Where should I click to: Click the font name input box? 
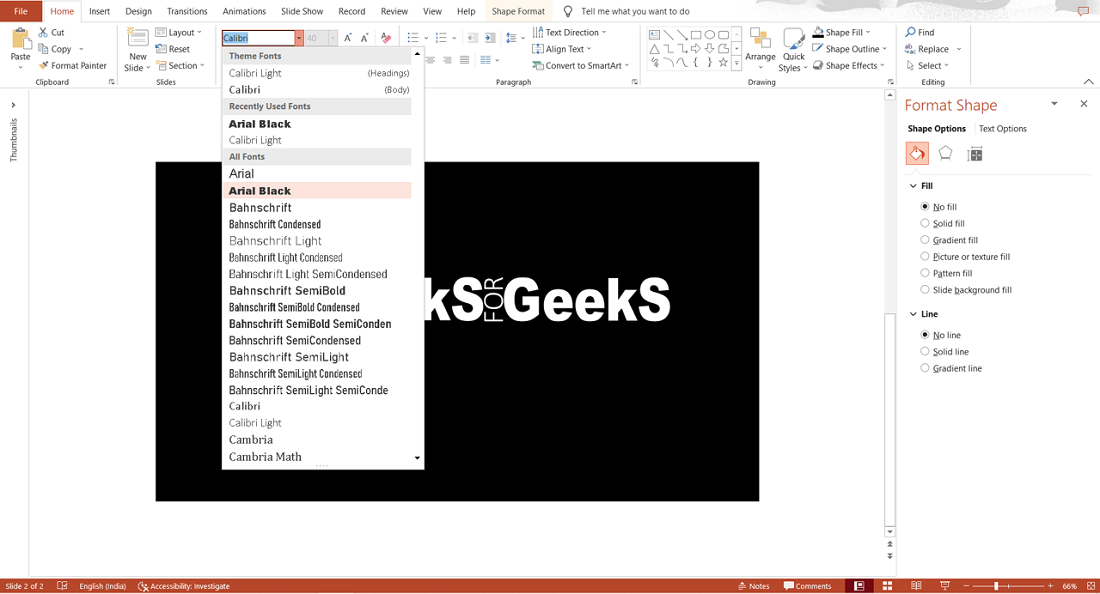[258, 38]
